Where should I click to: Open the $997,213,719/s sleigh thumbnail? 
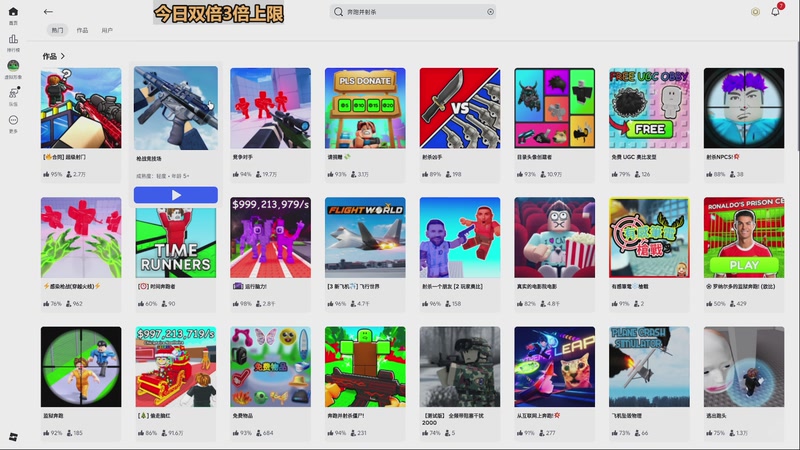pyautogui.click(x=176, y=367)
